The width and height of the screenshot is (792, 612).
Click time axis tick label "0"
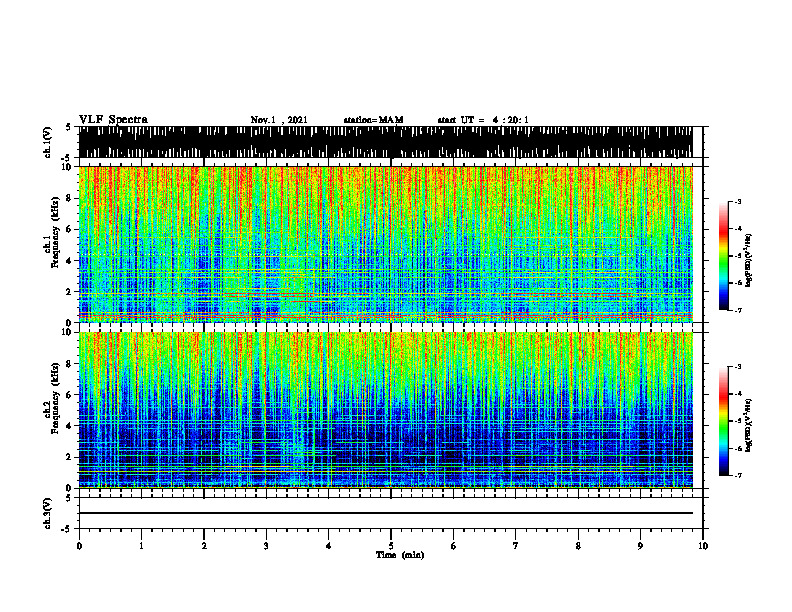79,546
